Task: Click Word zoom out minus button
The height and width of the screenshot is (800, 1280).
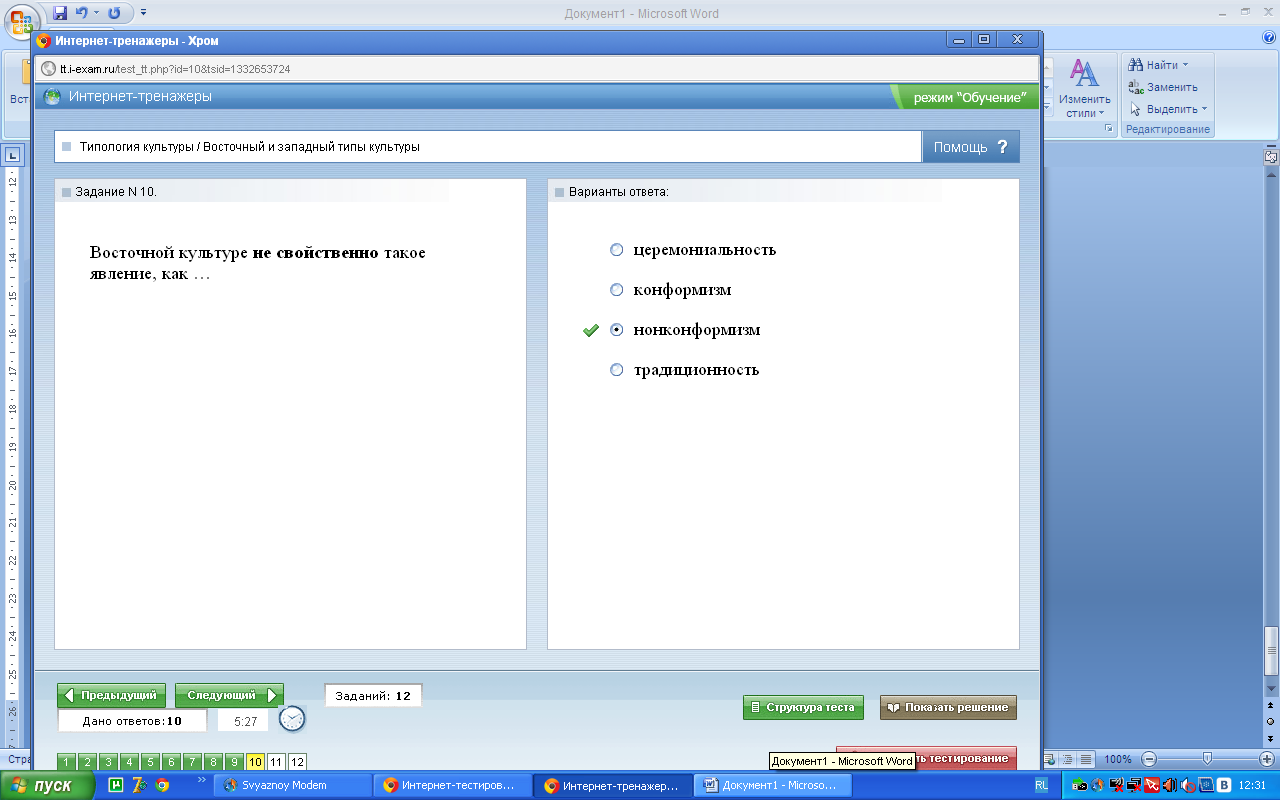Action: (1149, 759)
